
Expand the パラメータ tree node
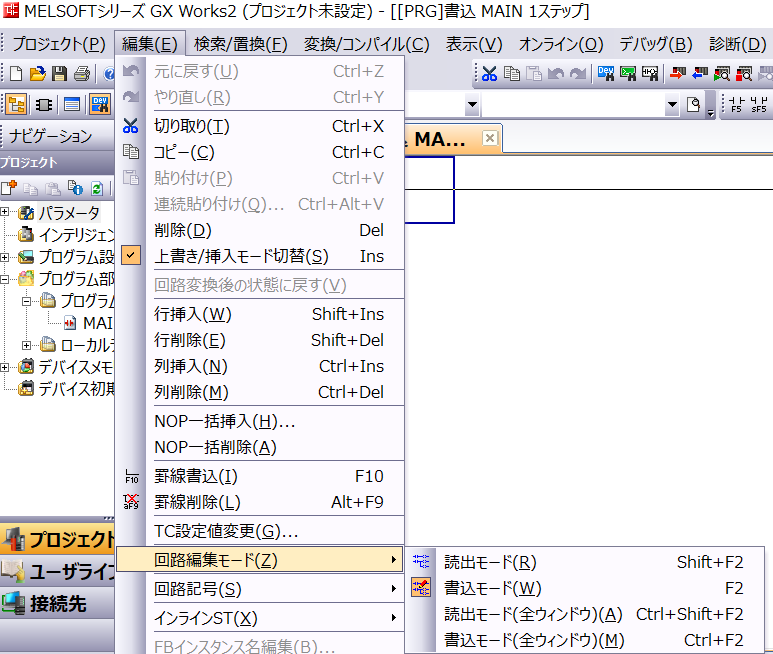coord(5,212)
